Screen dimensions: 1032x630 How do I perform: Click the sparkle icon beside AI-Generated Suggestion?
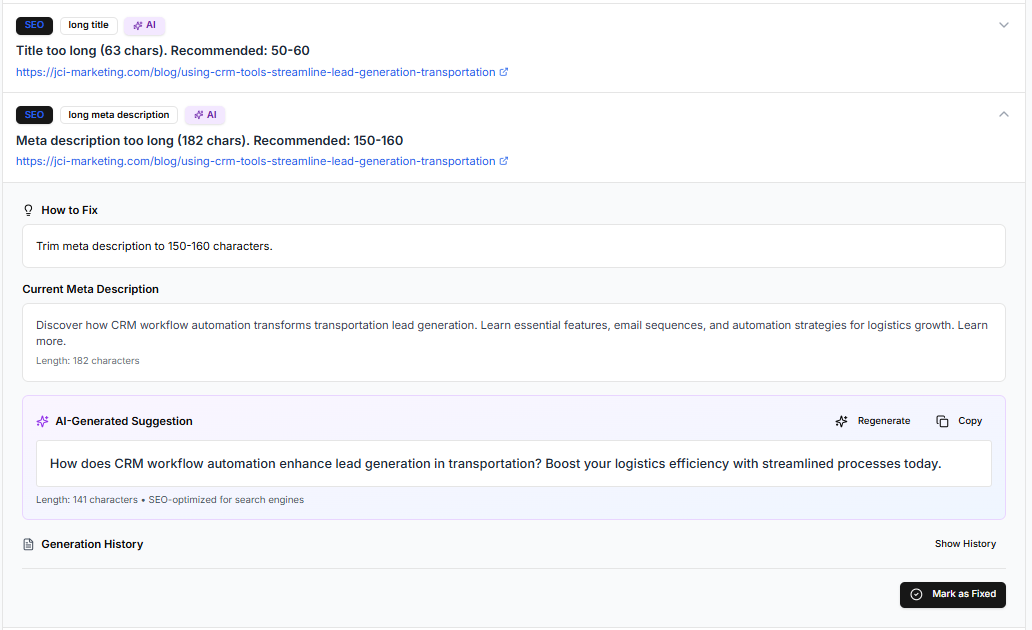point(42,421)
